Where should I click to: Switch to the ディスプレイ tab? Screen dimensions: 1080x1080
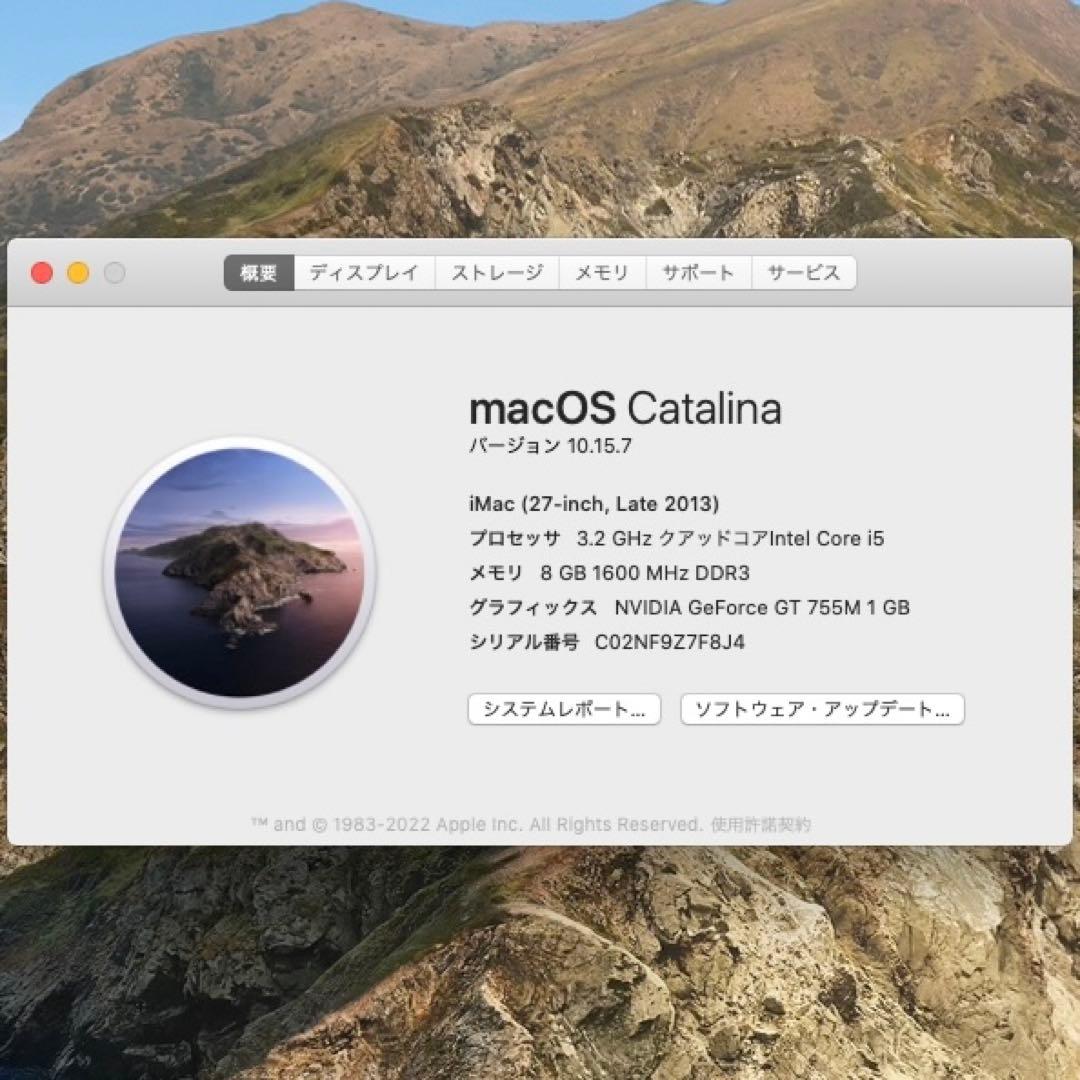364,272
